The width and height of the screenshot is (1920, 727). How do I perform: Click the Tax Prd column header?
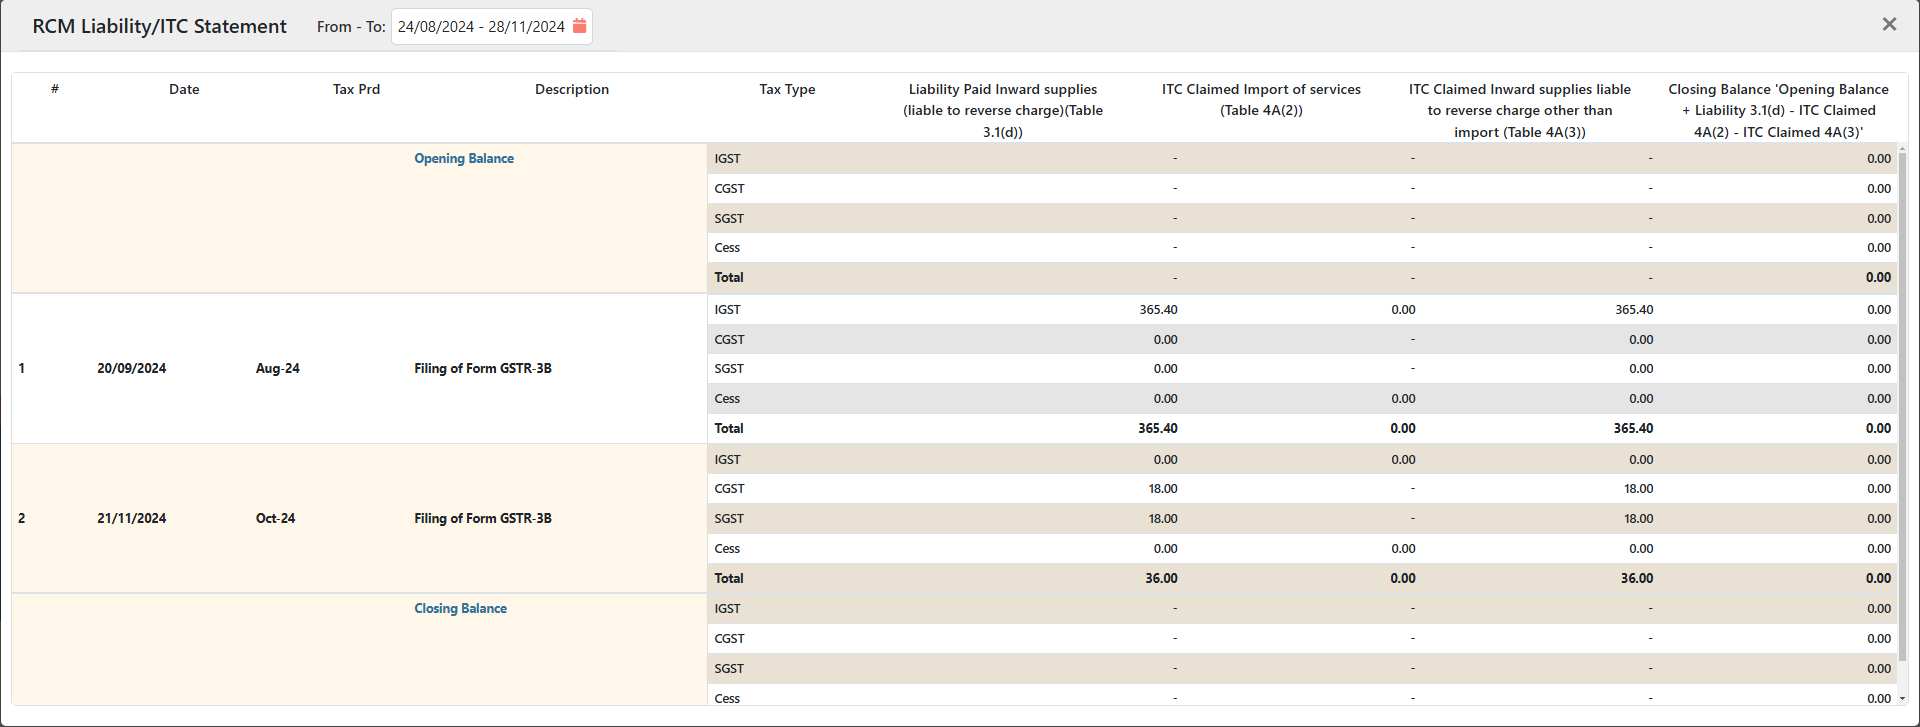(x=356, y=89)
